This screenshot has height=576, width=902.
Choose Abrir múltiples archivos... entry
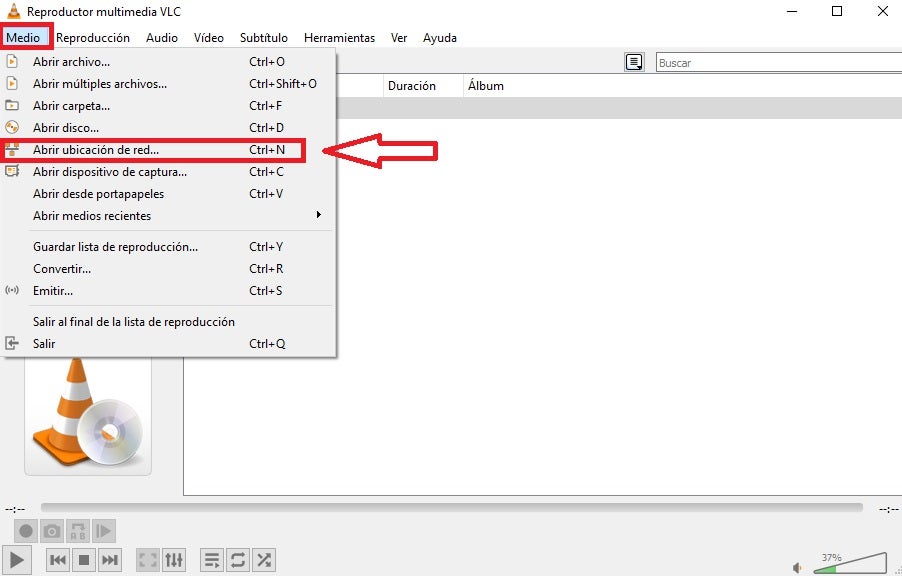[x=168, y=84]
